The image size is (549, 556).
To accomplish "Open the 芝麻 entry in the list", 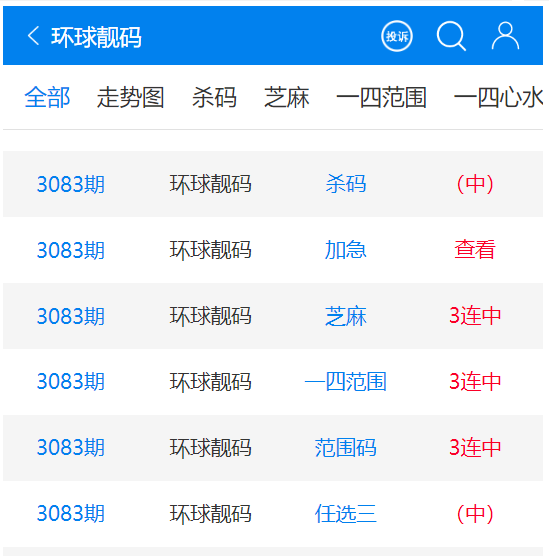I will tap(346, 316).
